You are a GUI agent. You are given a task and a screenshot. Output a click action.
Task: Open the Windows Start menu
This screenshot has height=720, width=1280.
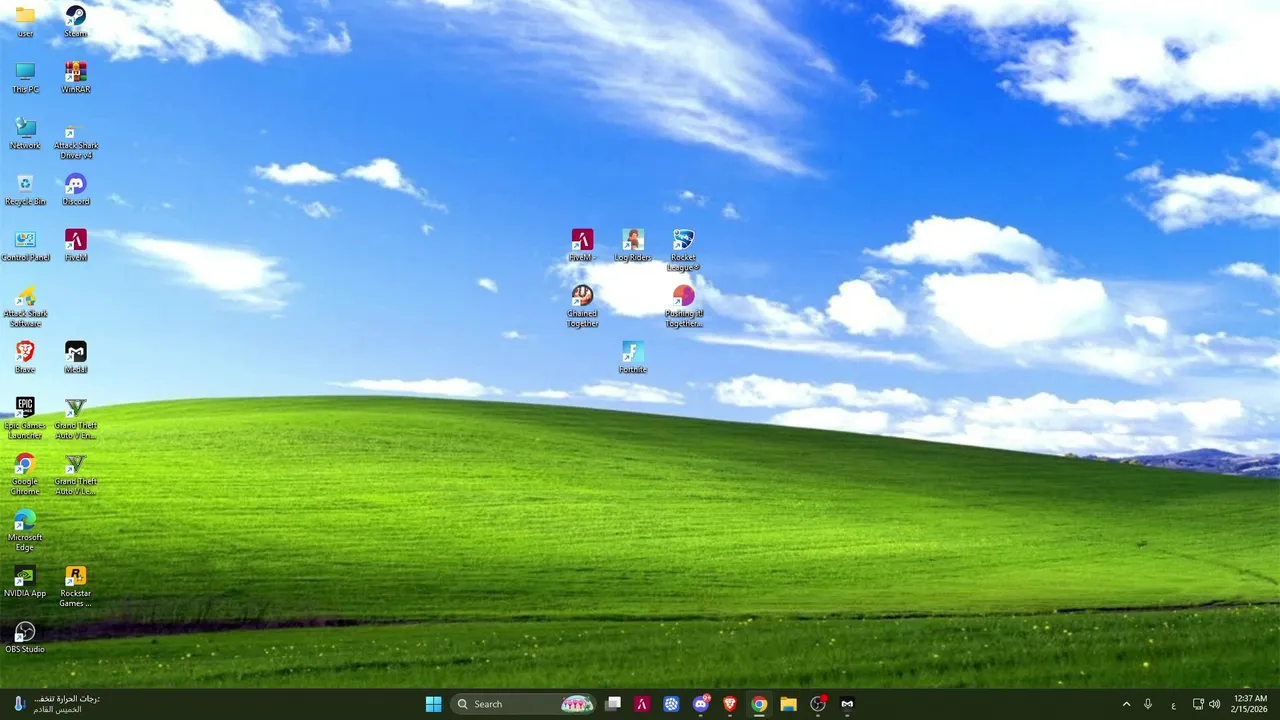[x=433, y=704]
